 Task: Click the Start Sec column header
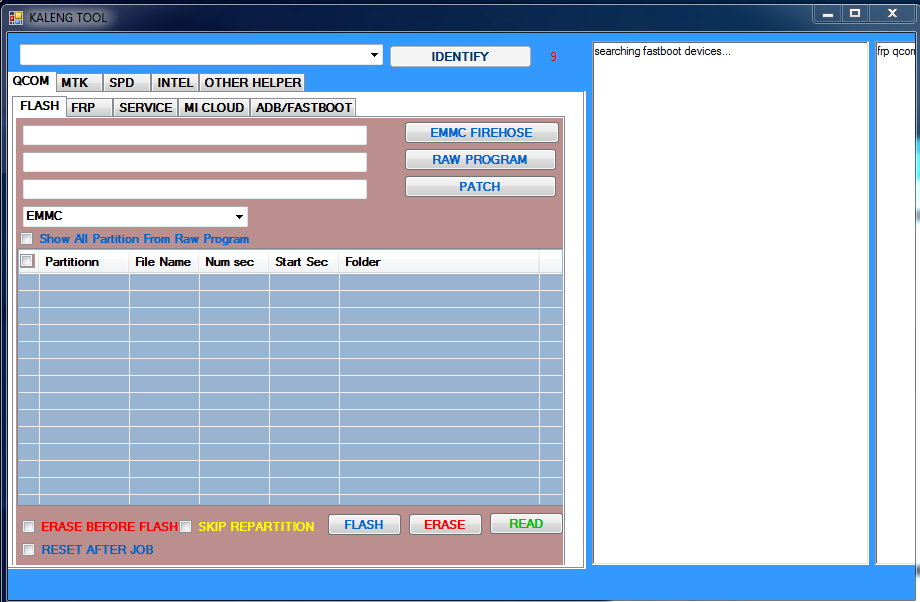click(302, 262)
